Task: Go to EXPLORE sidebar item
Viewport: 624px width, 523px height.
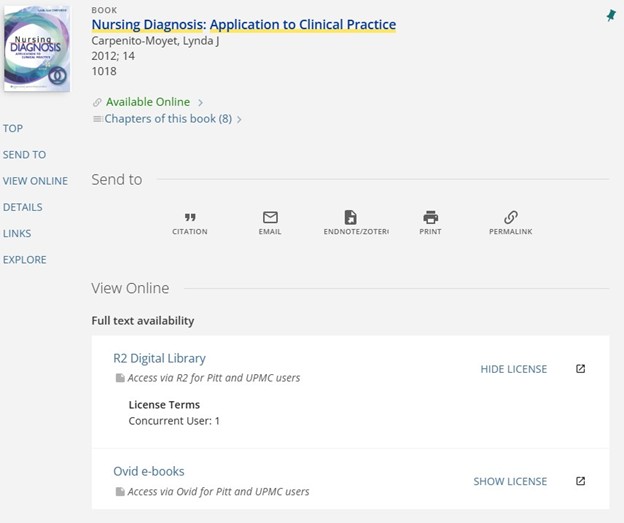Action: tap(25, 260)
